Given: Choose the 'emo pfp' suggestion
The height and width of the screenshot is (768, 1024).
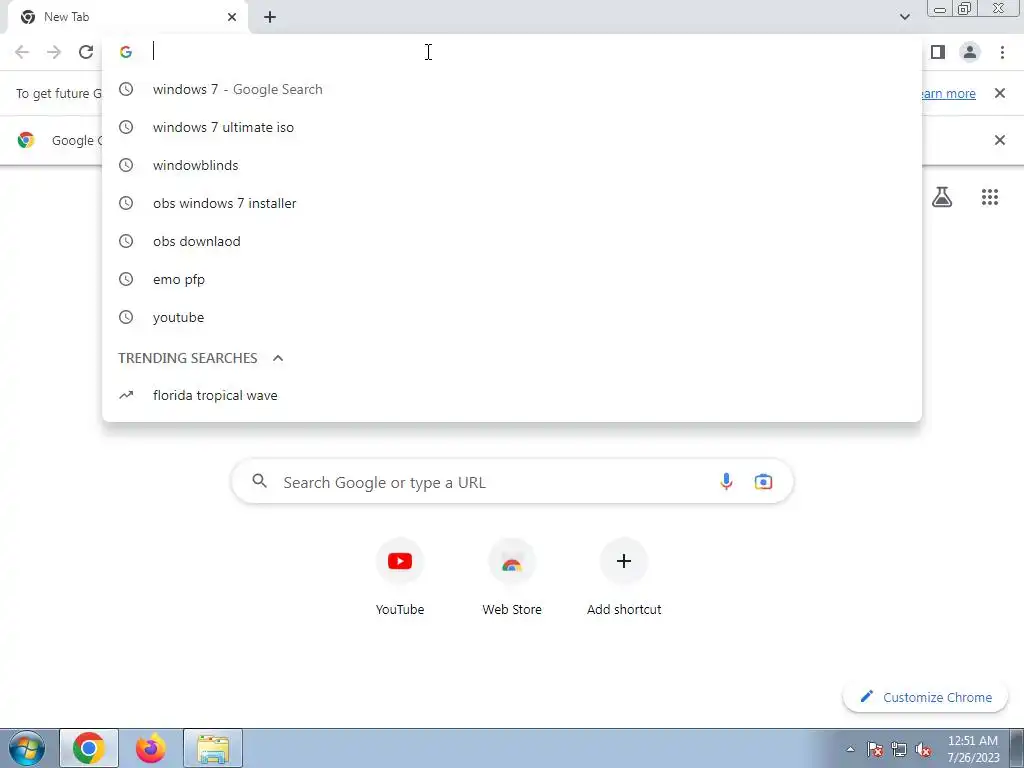Looking at the screenshot, I should click(512, 279).
